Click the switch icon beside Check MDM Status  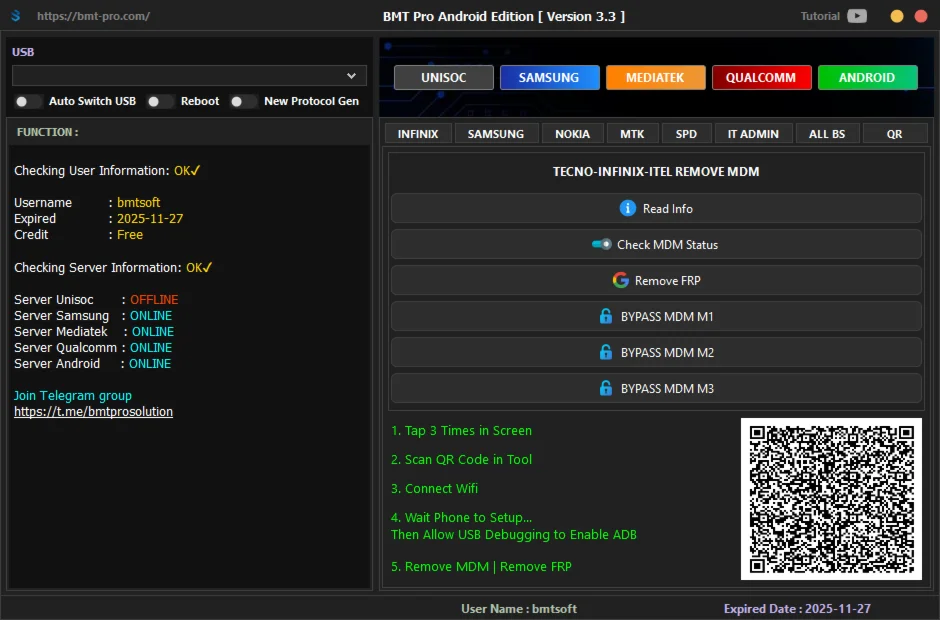coord(601,244)
